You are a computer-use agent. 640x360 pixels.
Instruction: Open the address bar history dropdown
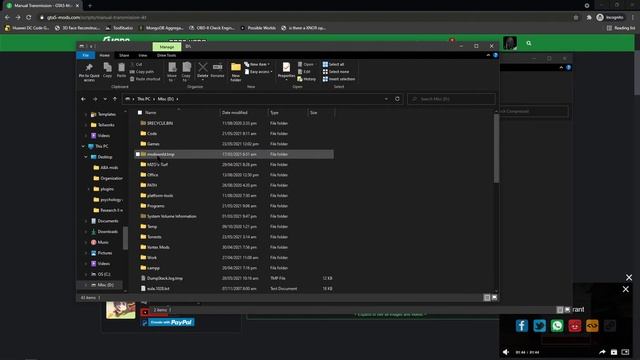point(386,99)
